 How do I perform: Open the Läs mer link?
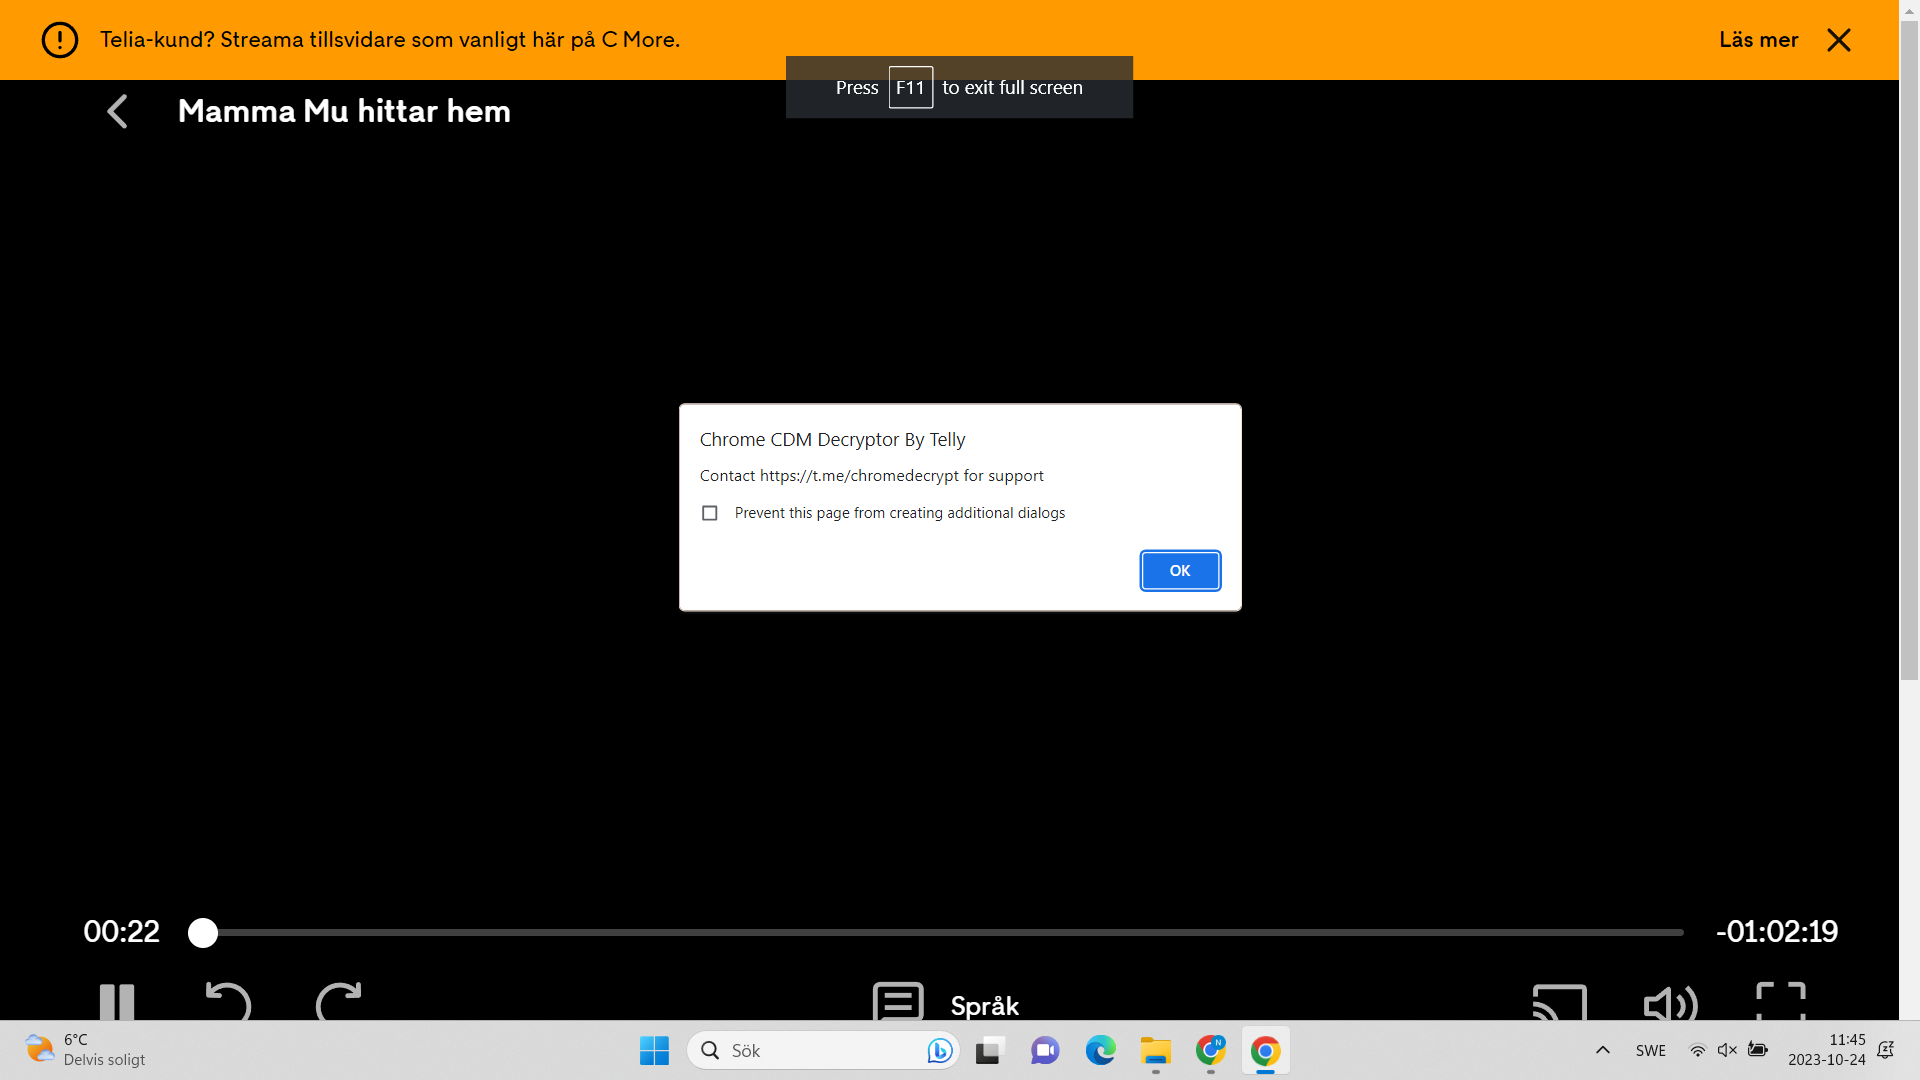pyautogui.click(x=1758, y=40)
